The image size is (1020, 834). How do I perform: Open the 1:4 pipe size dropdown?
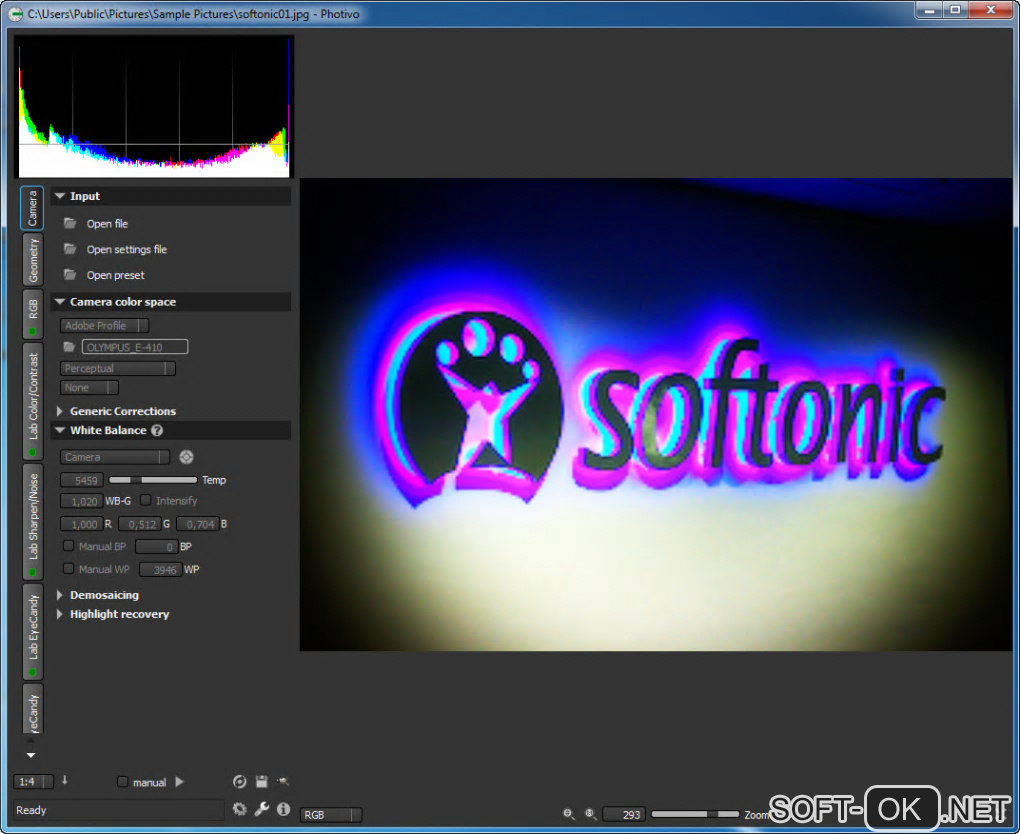(33, 781)
